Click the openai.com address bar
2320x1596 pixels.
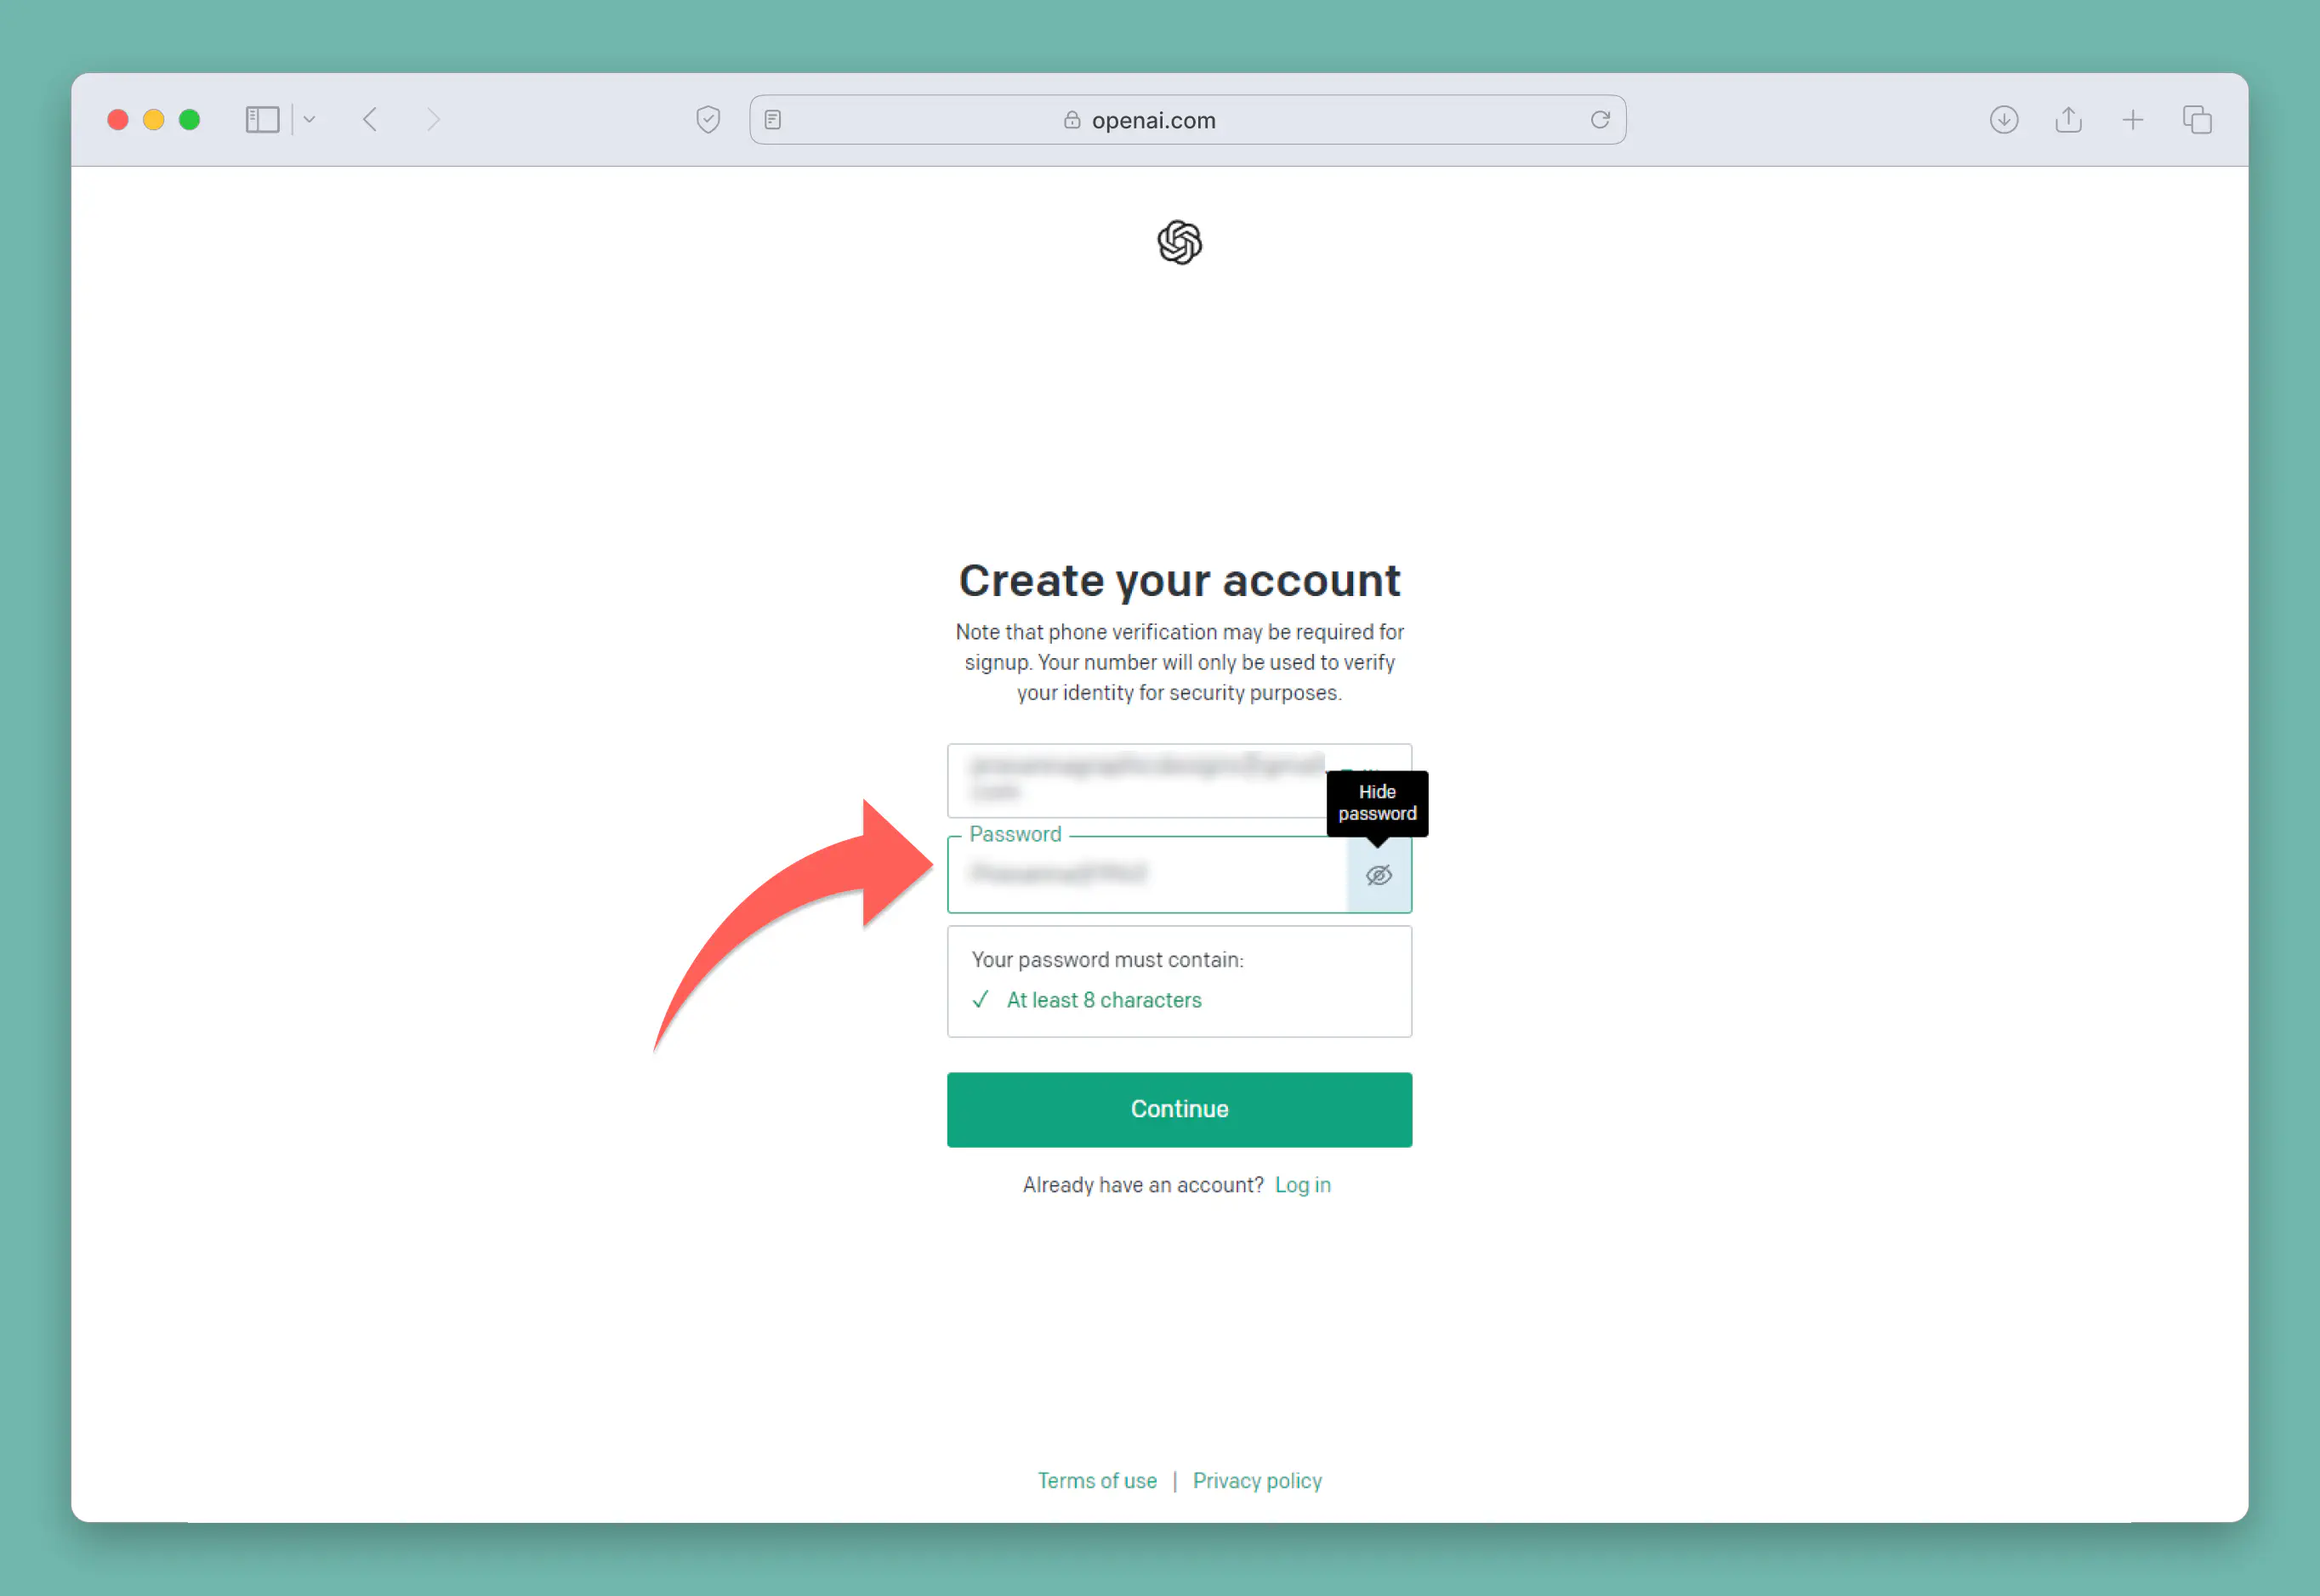[1188, 120]
